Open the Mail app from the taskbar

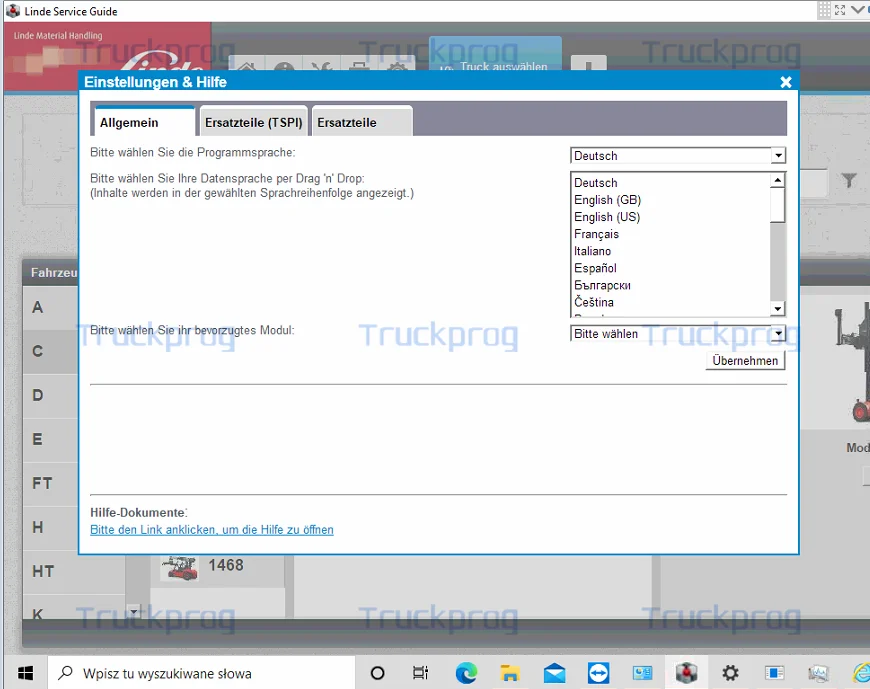pos(554,673)
